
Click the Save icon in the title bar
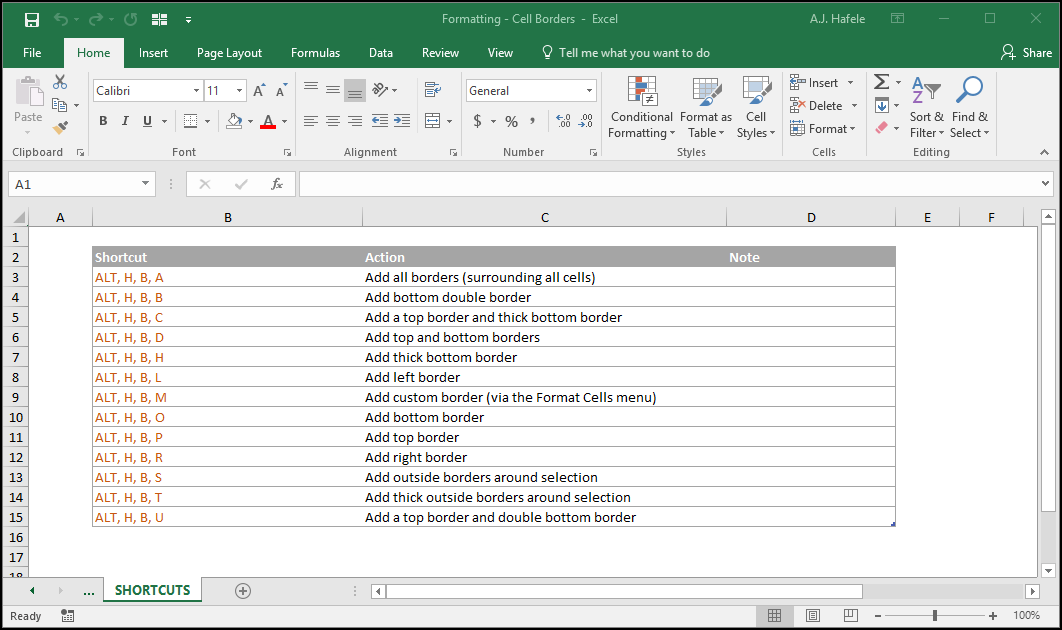tap(32, 20)
